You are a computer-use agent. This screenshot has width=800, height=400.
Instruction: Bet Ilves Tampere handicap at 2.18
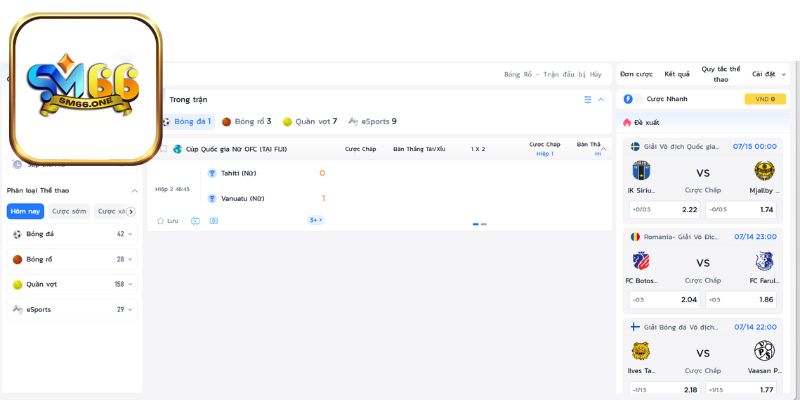(x=664, y=389)
